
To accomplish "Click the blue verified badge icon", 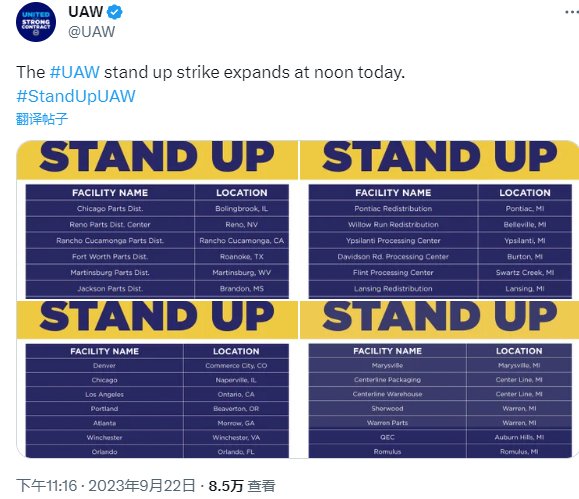I will [x=114, y=12].
